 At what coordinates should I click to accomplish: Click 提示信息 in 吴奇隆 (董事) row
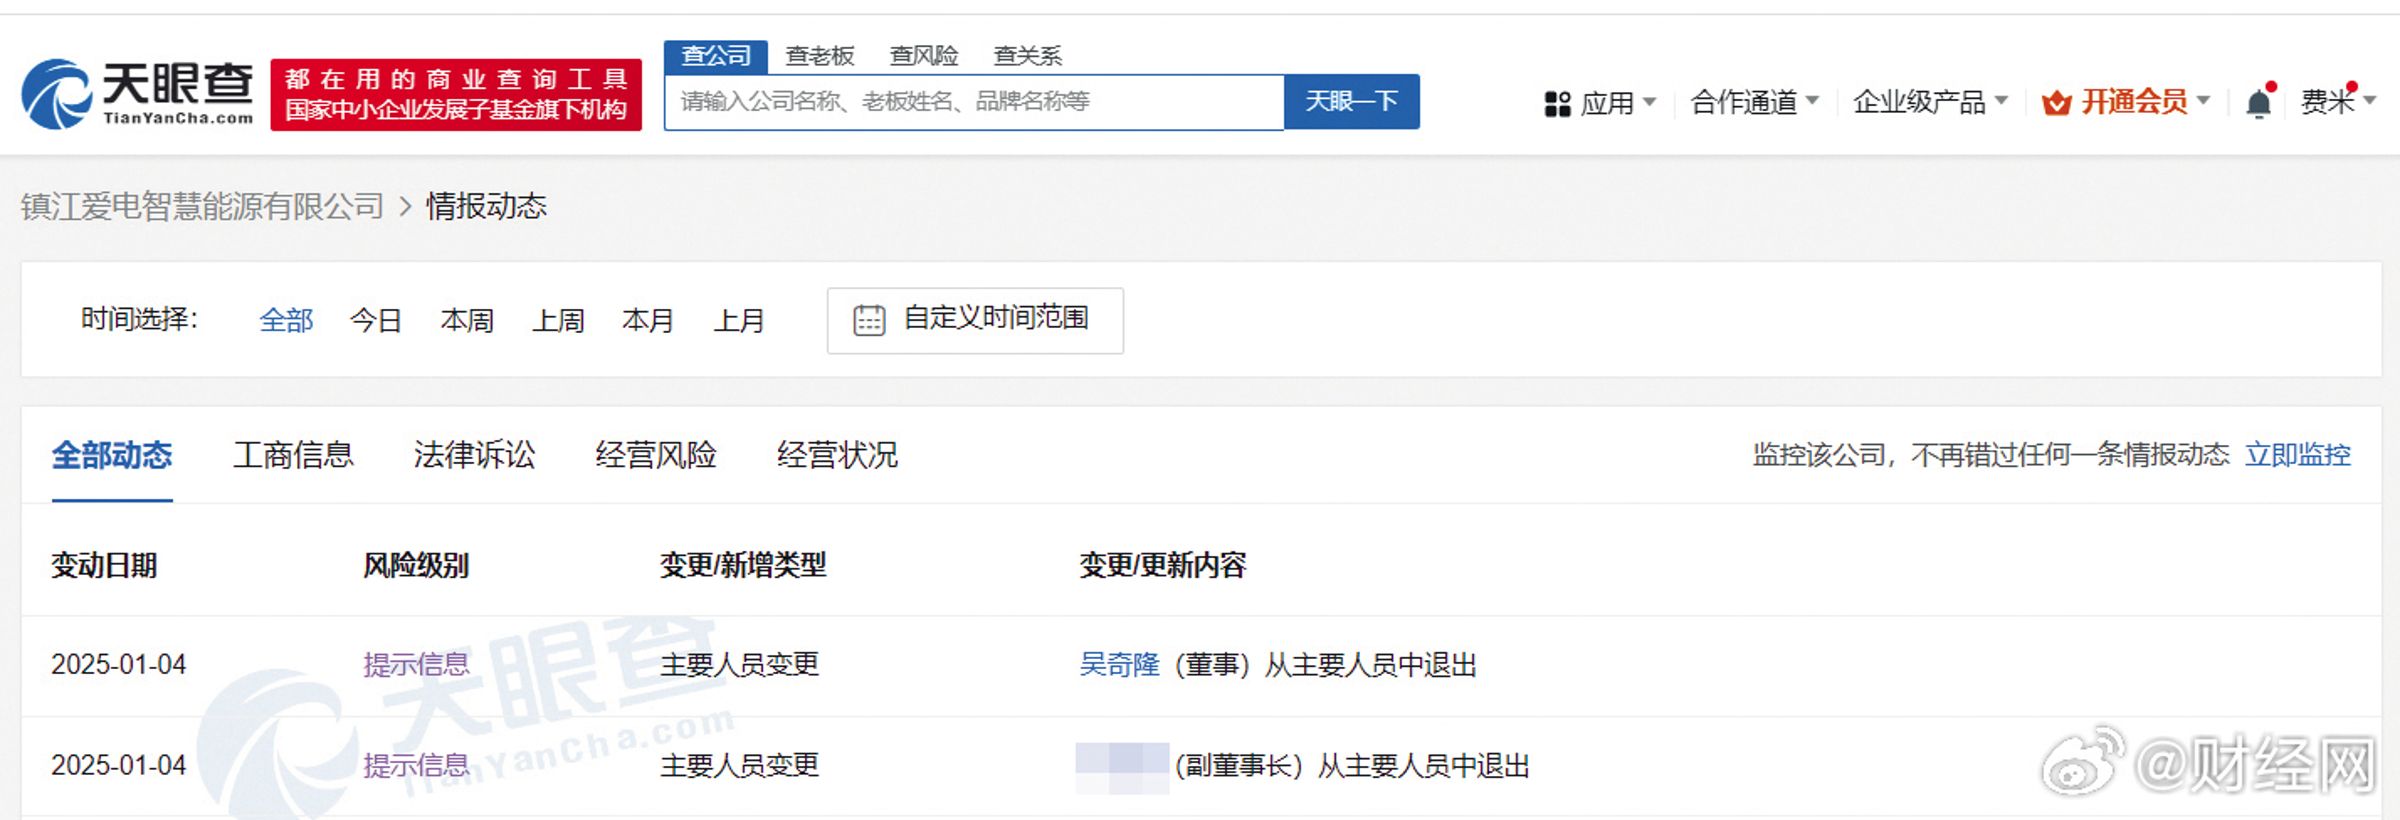[x=416, y=665]
